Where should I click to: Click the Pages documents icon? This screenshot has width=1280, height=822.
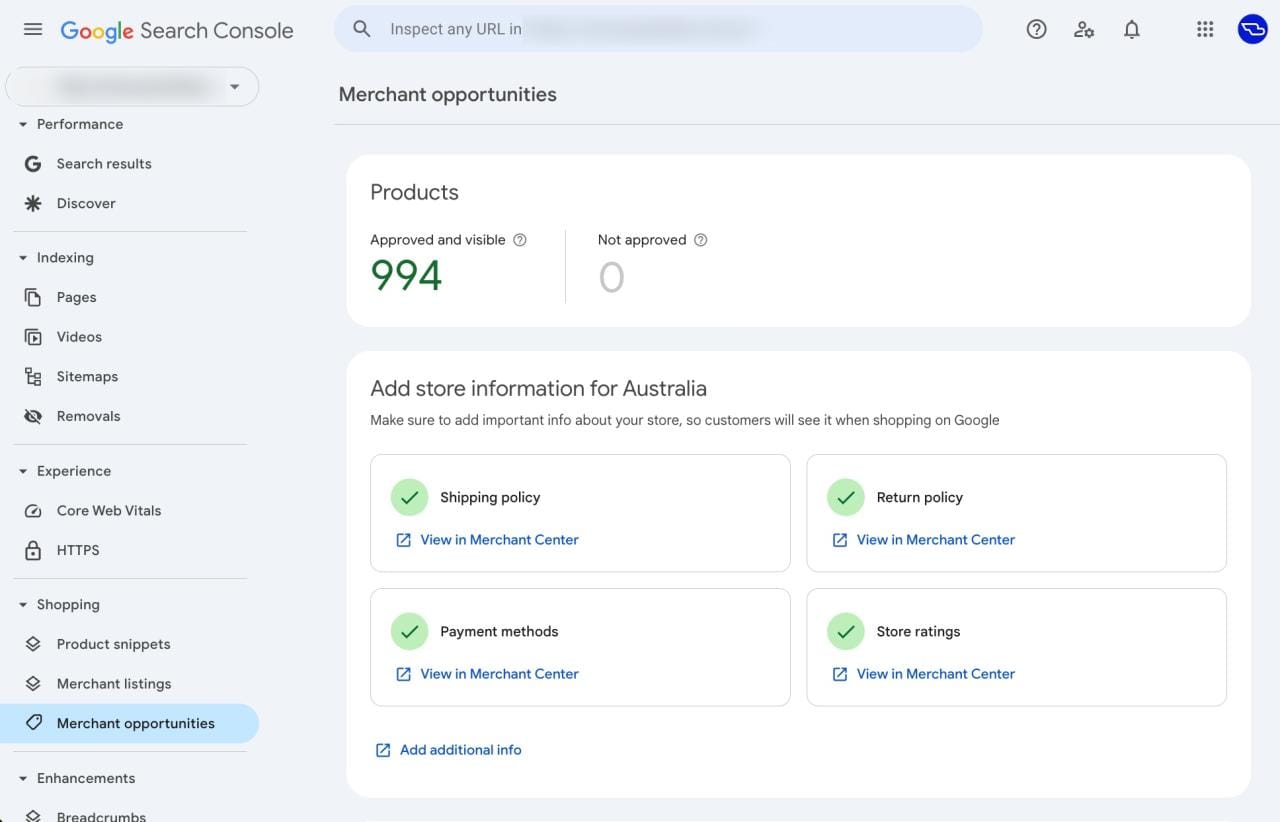click(x=33, y=297)
